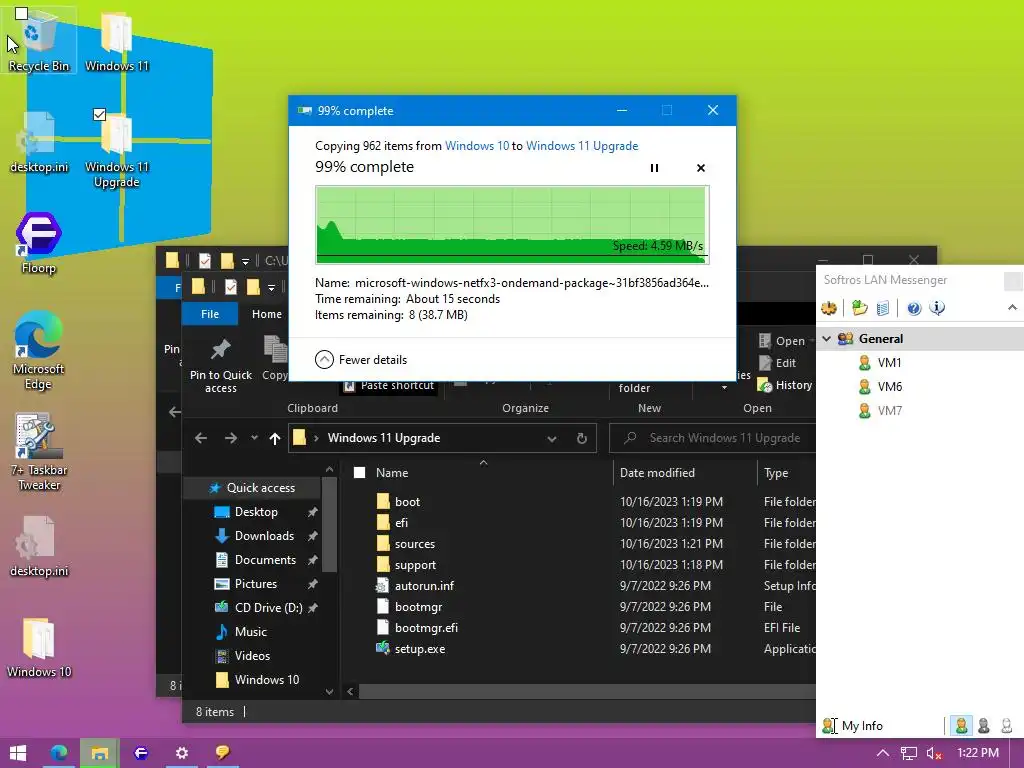Click Pin to Quick access ribbon button
The image size is (1024, 768).
221,365
